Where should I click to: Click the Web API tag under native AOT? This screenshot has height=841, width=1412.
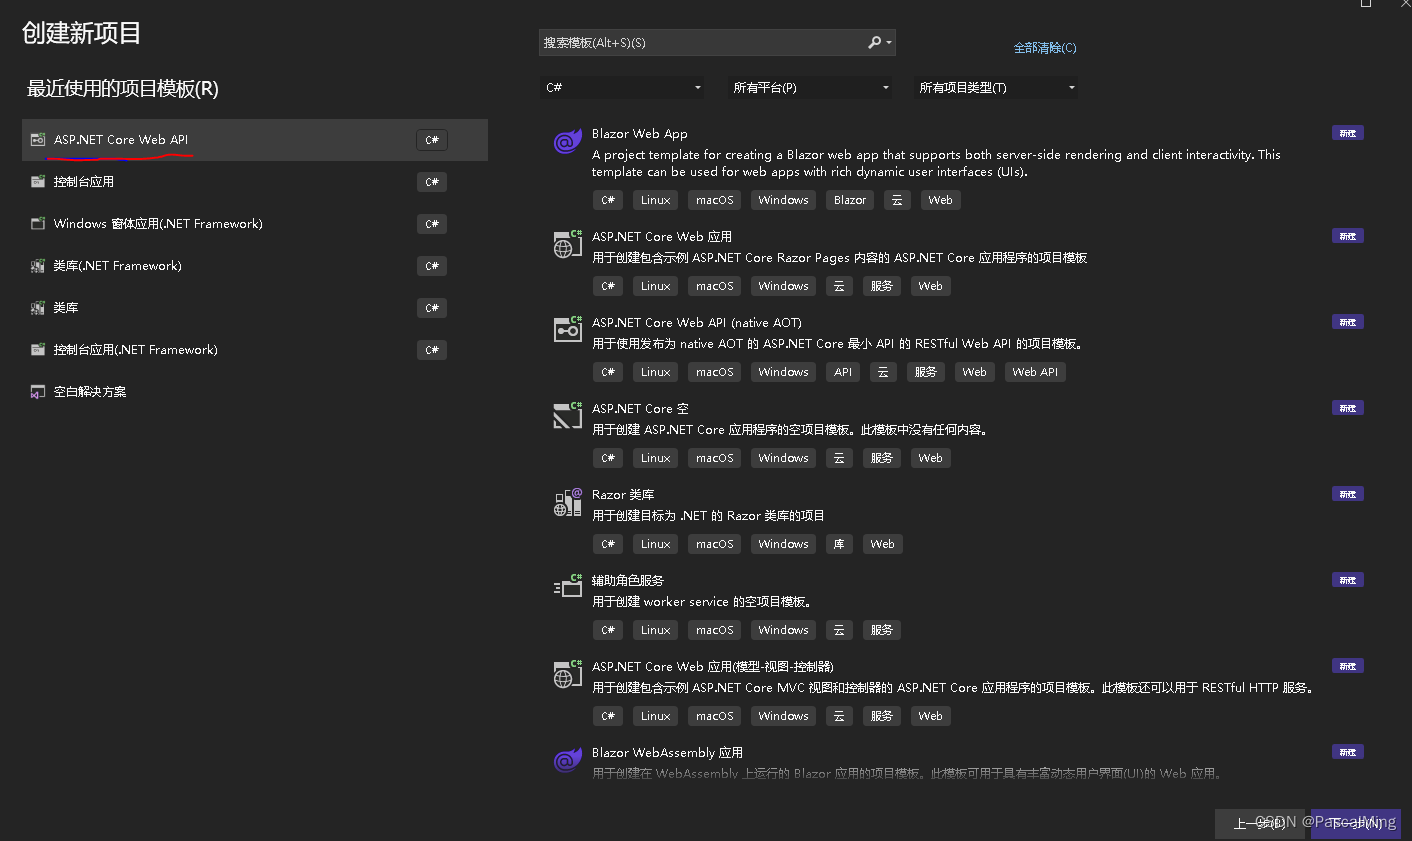point(1035,372)
